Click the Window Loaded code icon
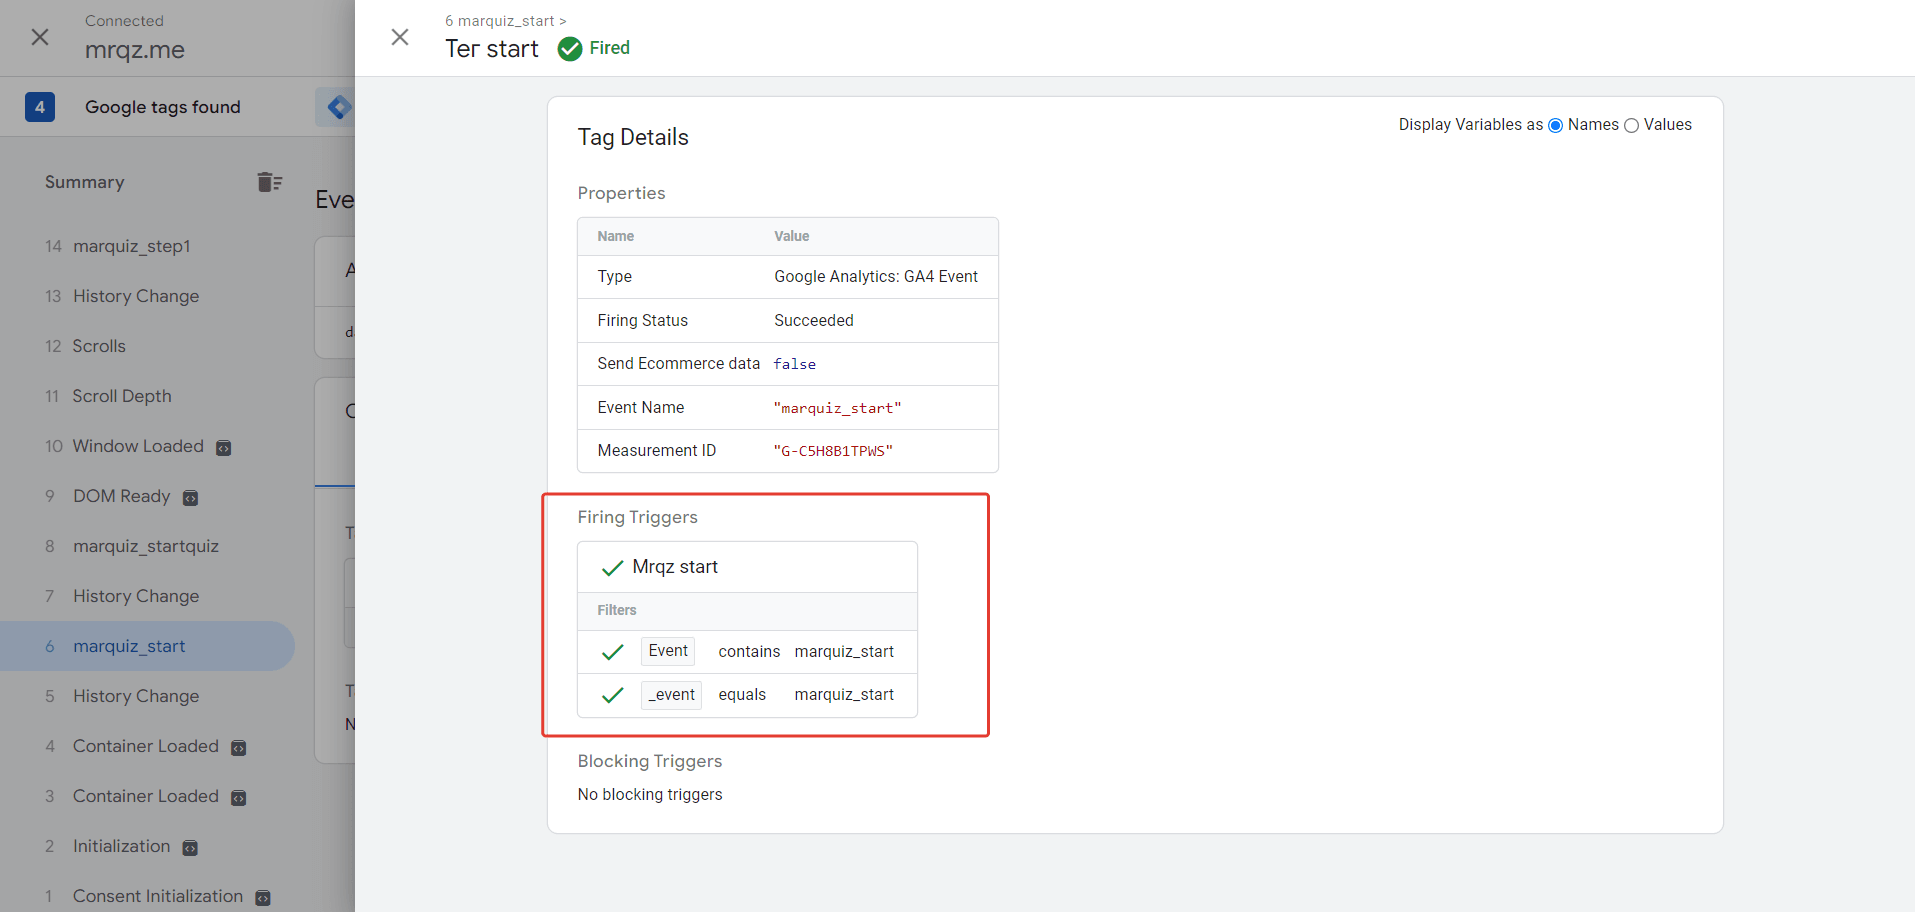Viewport: 1915px width, 912px height. (x=224, y=448)
